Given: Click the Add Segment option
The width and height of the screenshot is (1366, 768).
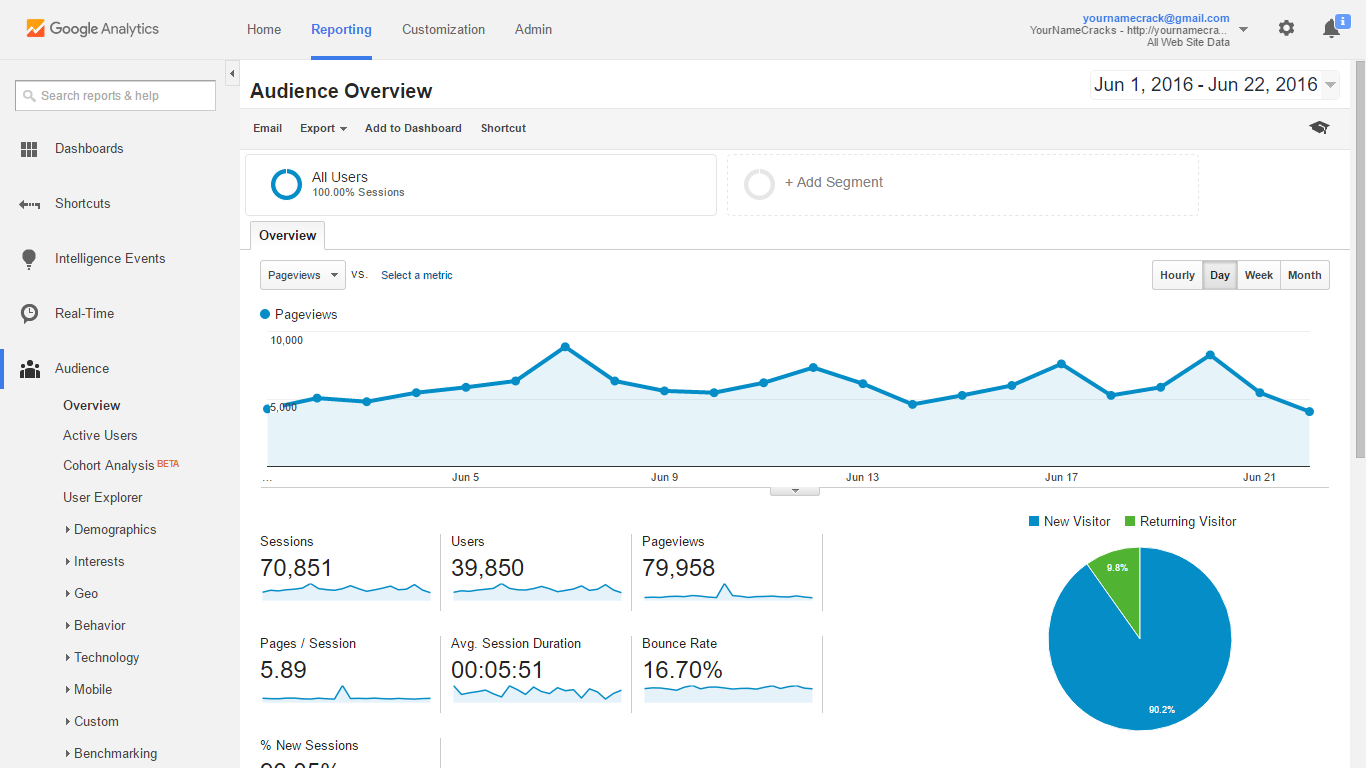Looking at the screenshot, I should (834, 182).
